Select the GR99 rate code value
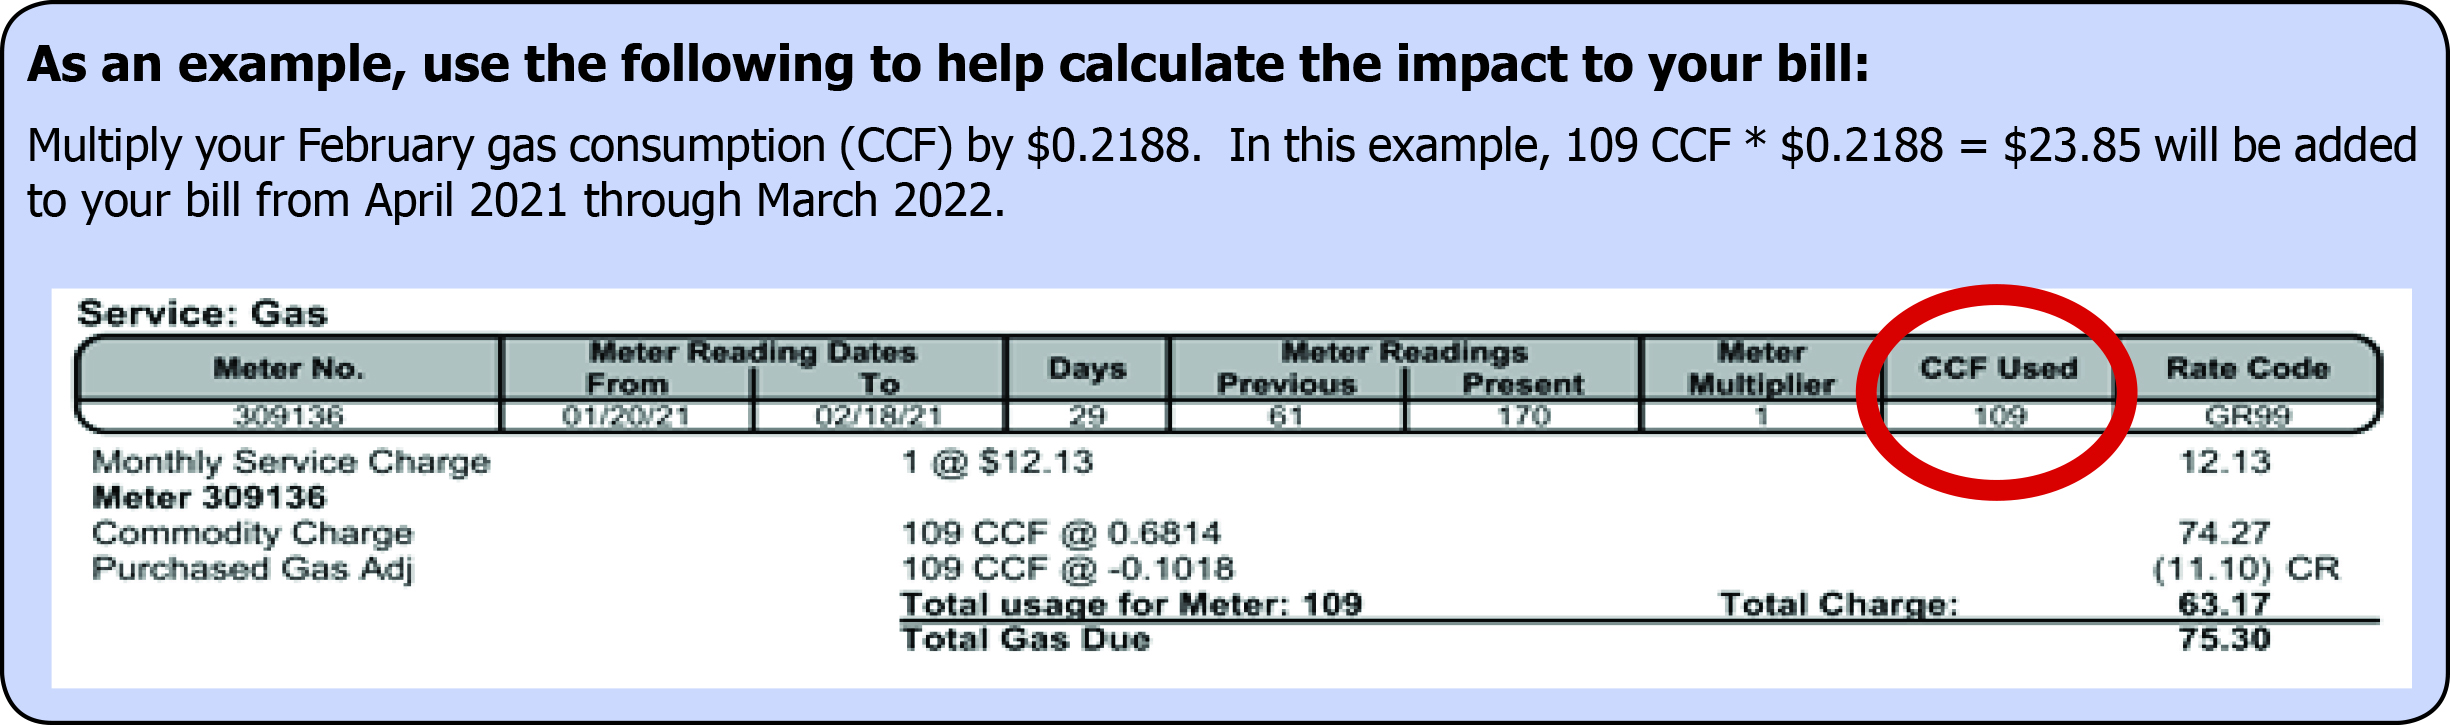2450x725 pixels. (x=2247, y=416)
